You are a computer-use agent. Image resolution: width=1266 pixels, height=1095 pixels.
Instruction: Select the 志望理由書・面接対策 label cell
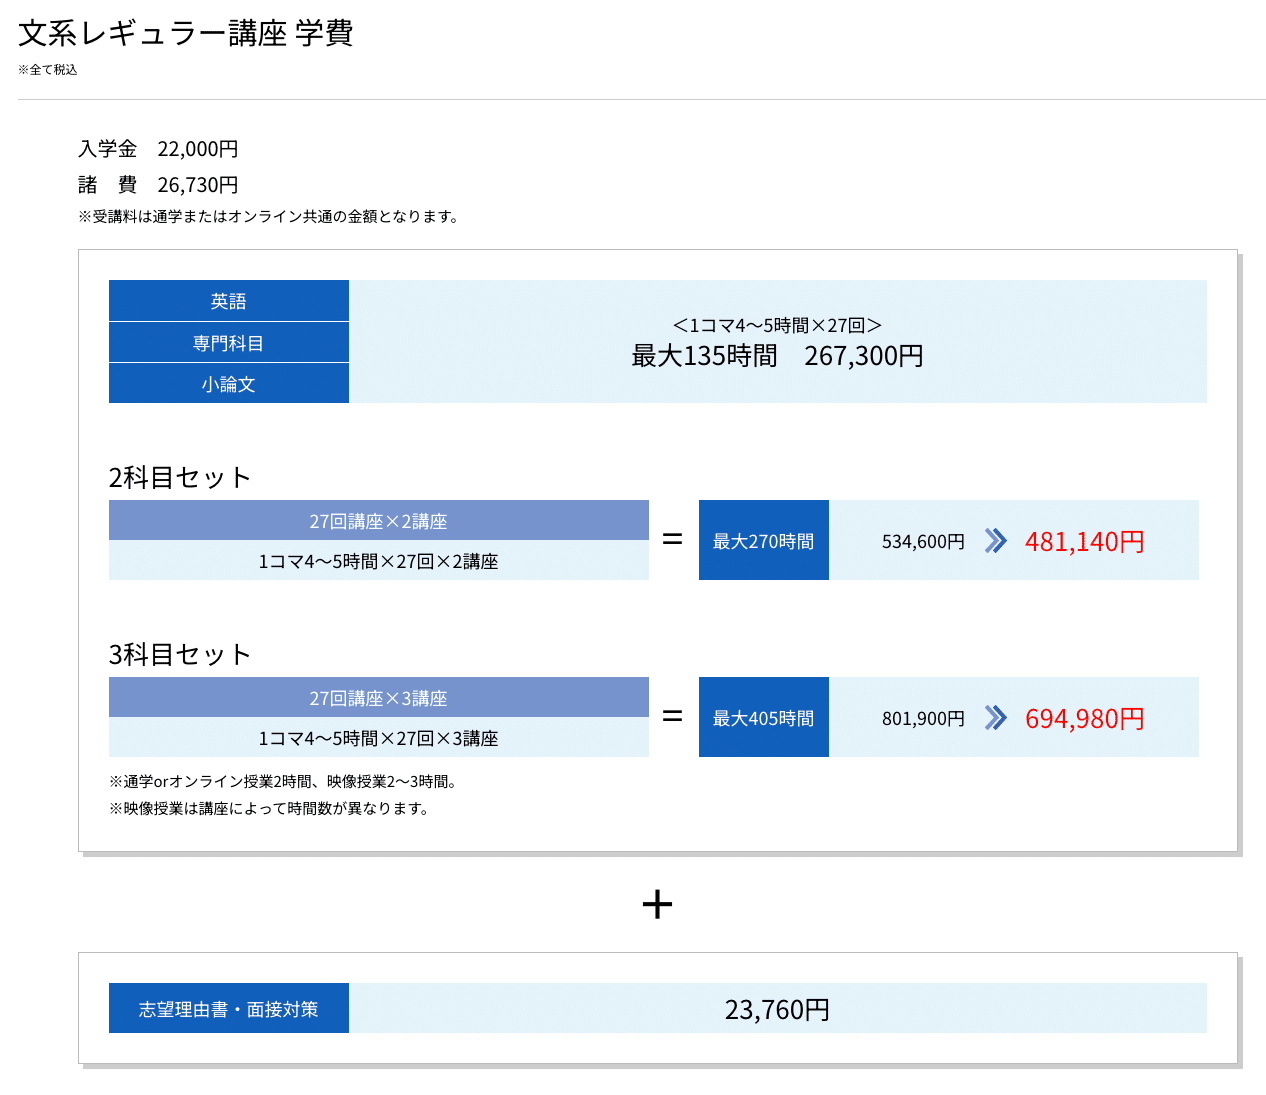click(229, 1008)
